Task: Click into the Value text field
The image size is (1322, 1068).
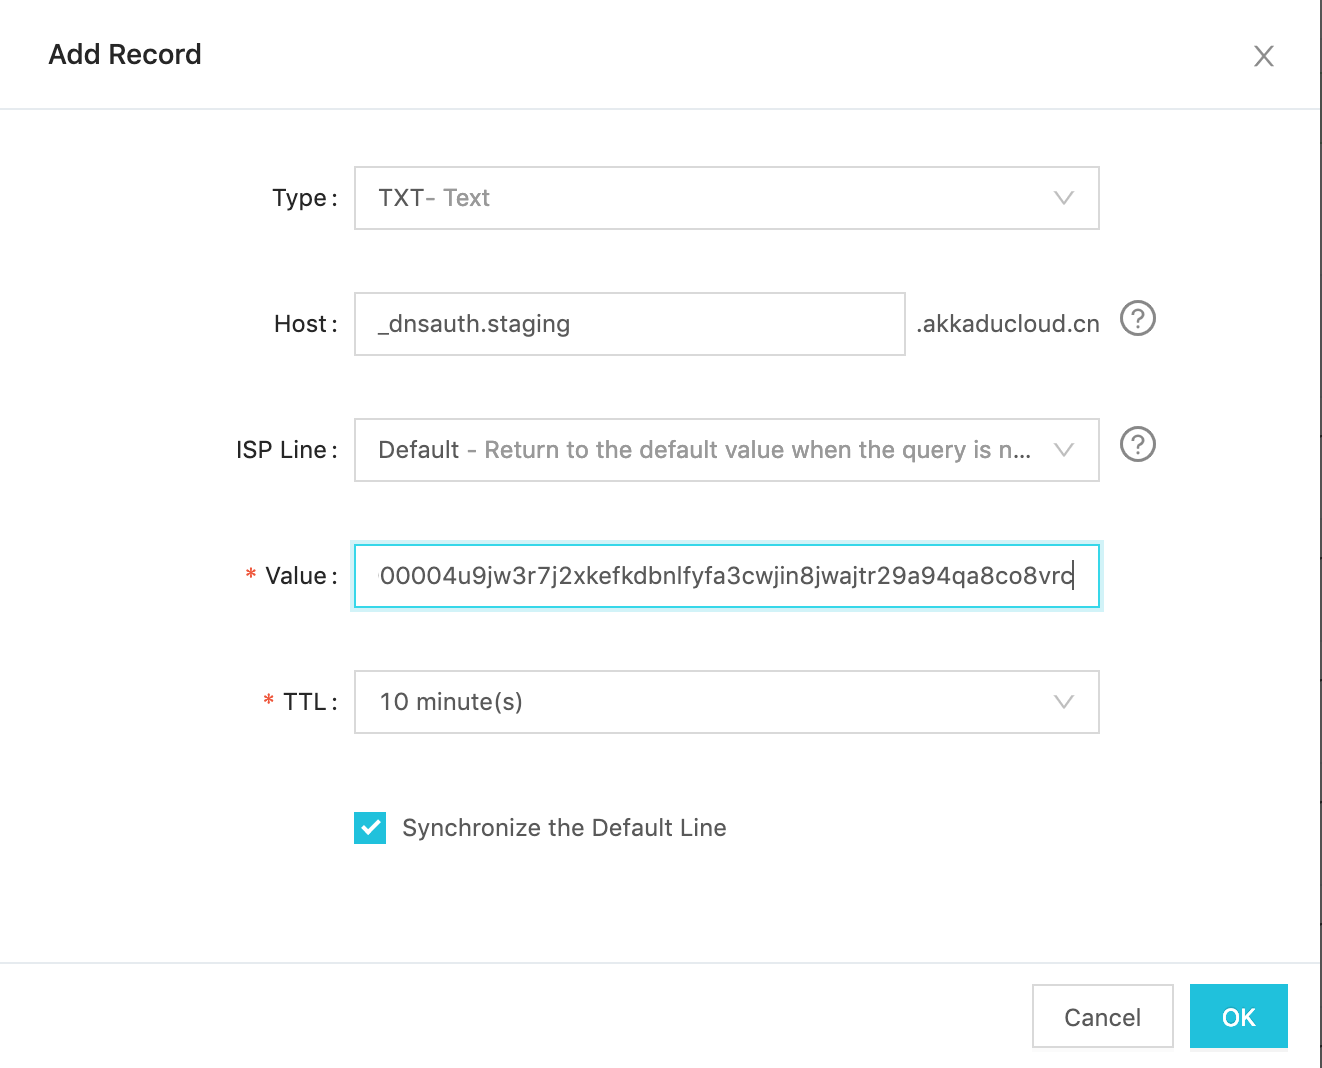Action: click(726, 576)
